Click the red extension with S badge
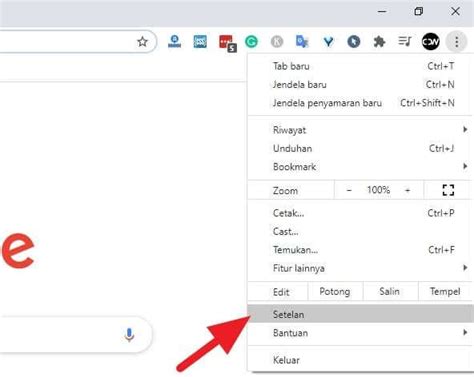This screenshot has width=474, height=377. point(227,43)
